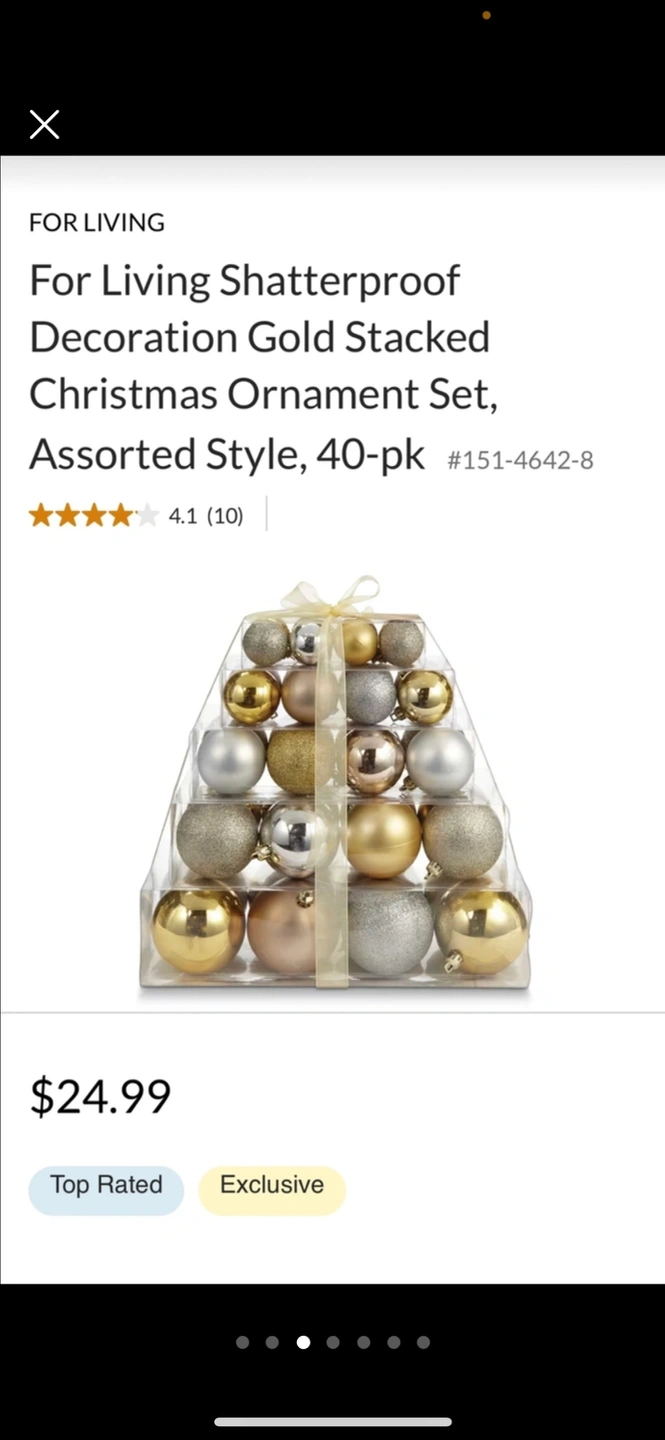View the ornament set product image

pos(334,785)
